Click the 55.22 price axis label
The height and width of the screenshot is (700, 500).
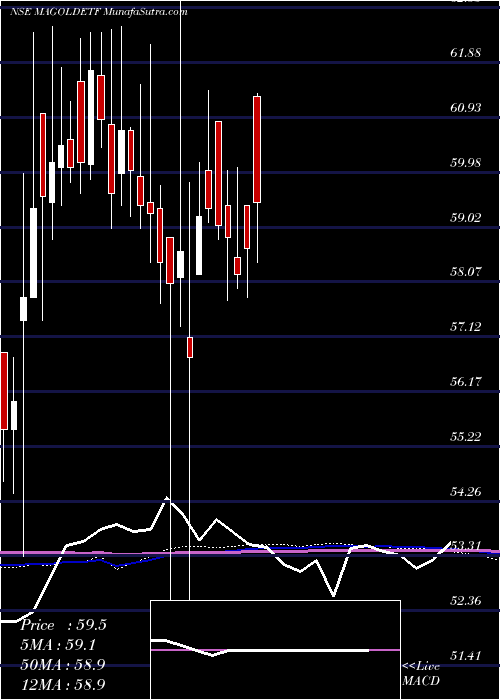coord(465,436)
